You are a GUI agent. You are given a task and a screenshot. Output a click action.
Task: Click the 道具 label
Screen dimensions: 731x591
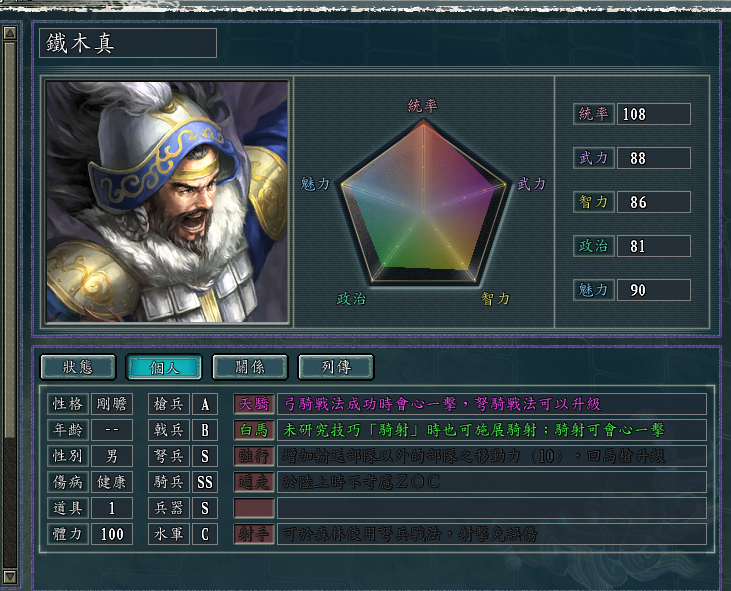[68, 508]
